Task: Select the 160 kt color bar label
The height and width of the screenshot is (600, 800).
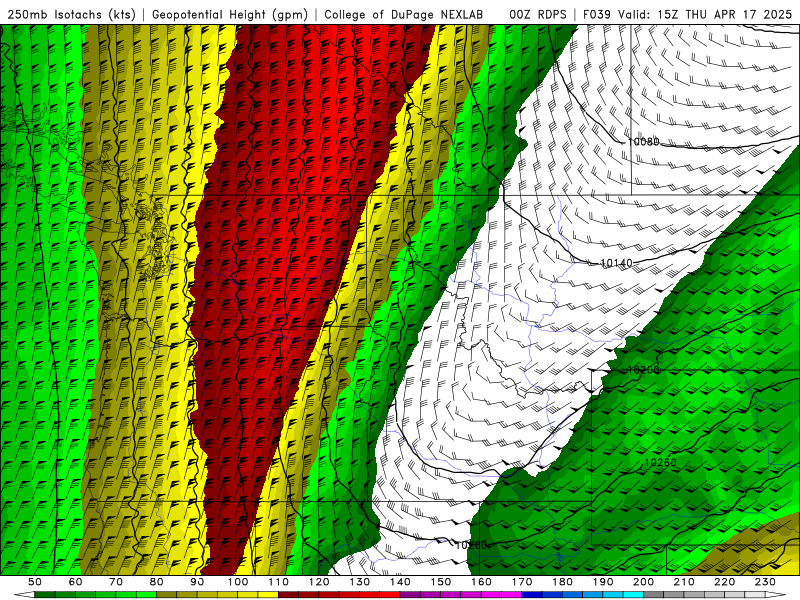Action: [481, 582]
